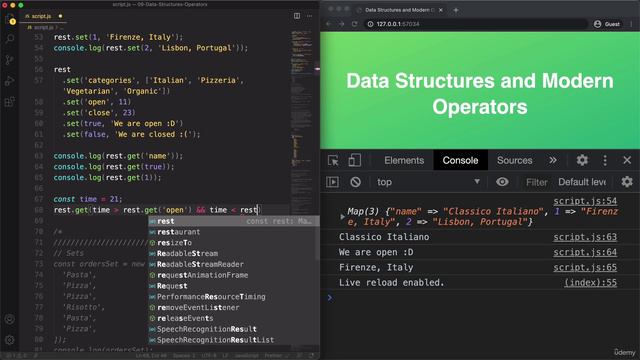This screenshot has width=640, height=360.
Task: Open the script.js:54 source link
Action: tap(585, 201)
